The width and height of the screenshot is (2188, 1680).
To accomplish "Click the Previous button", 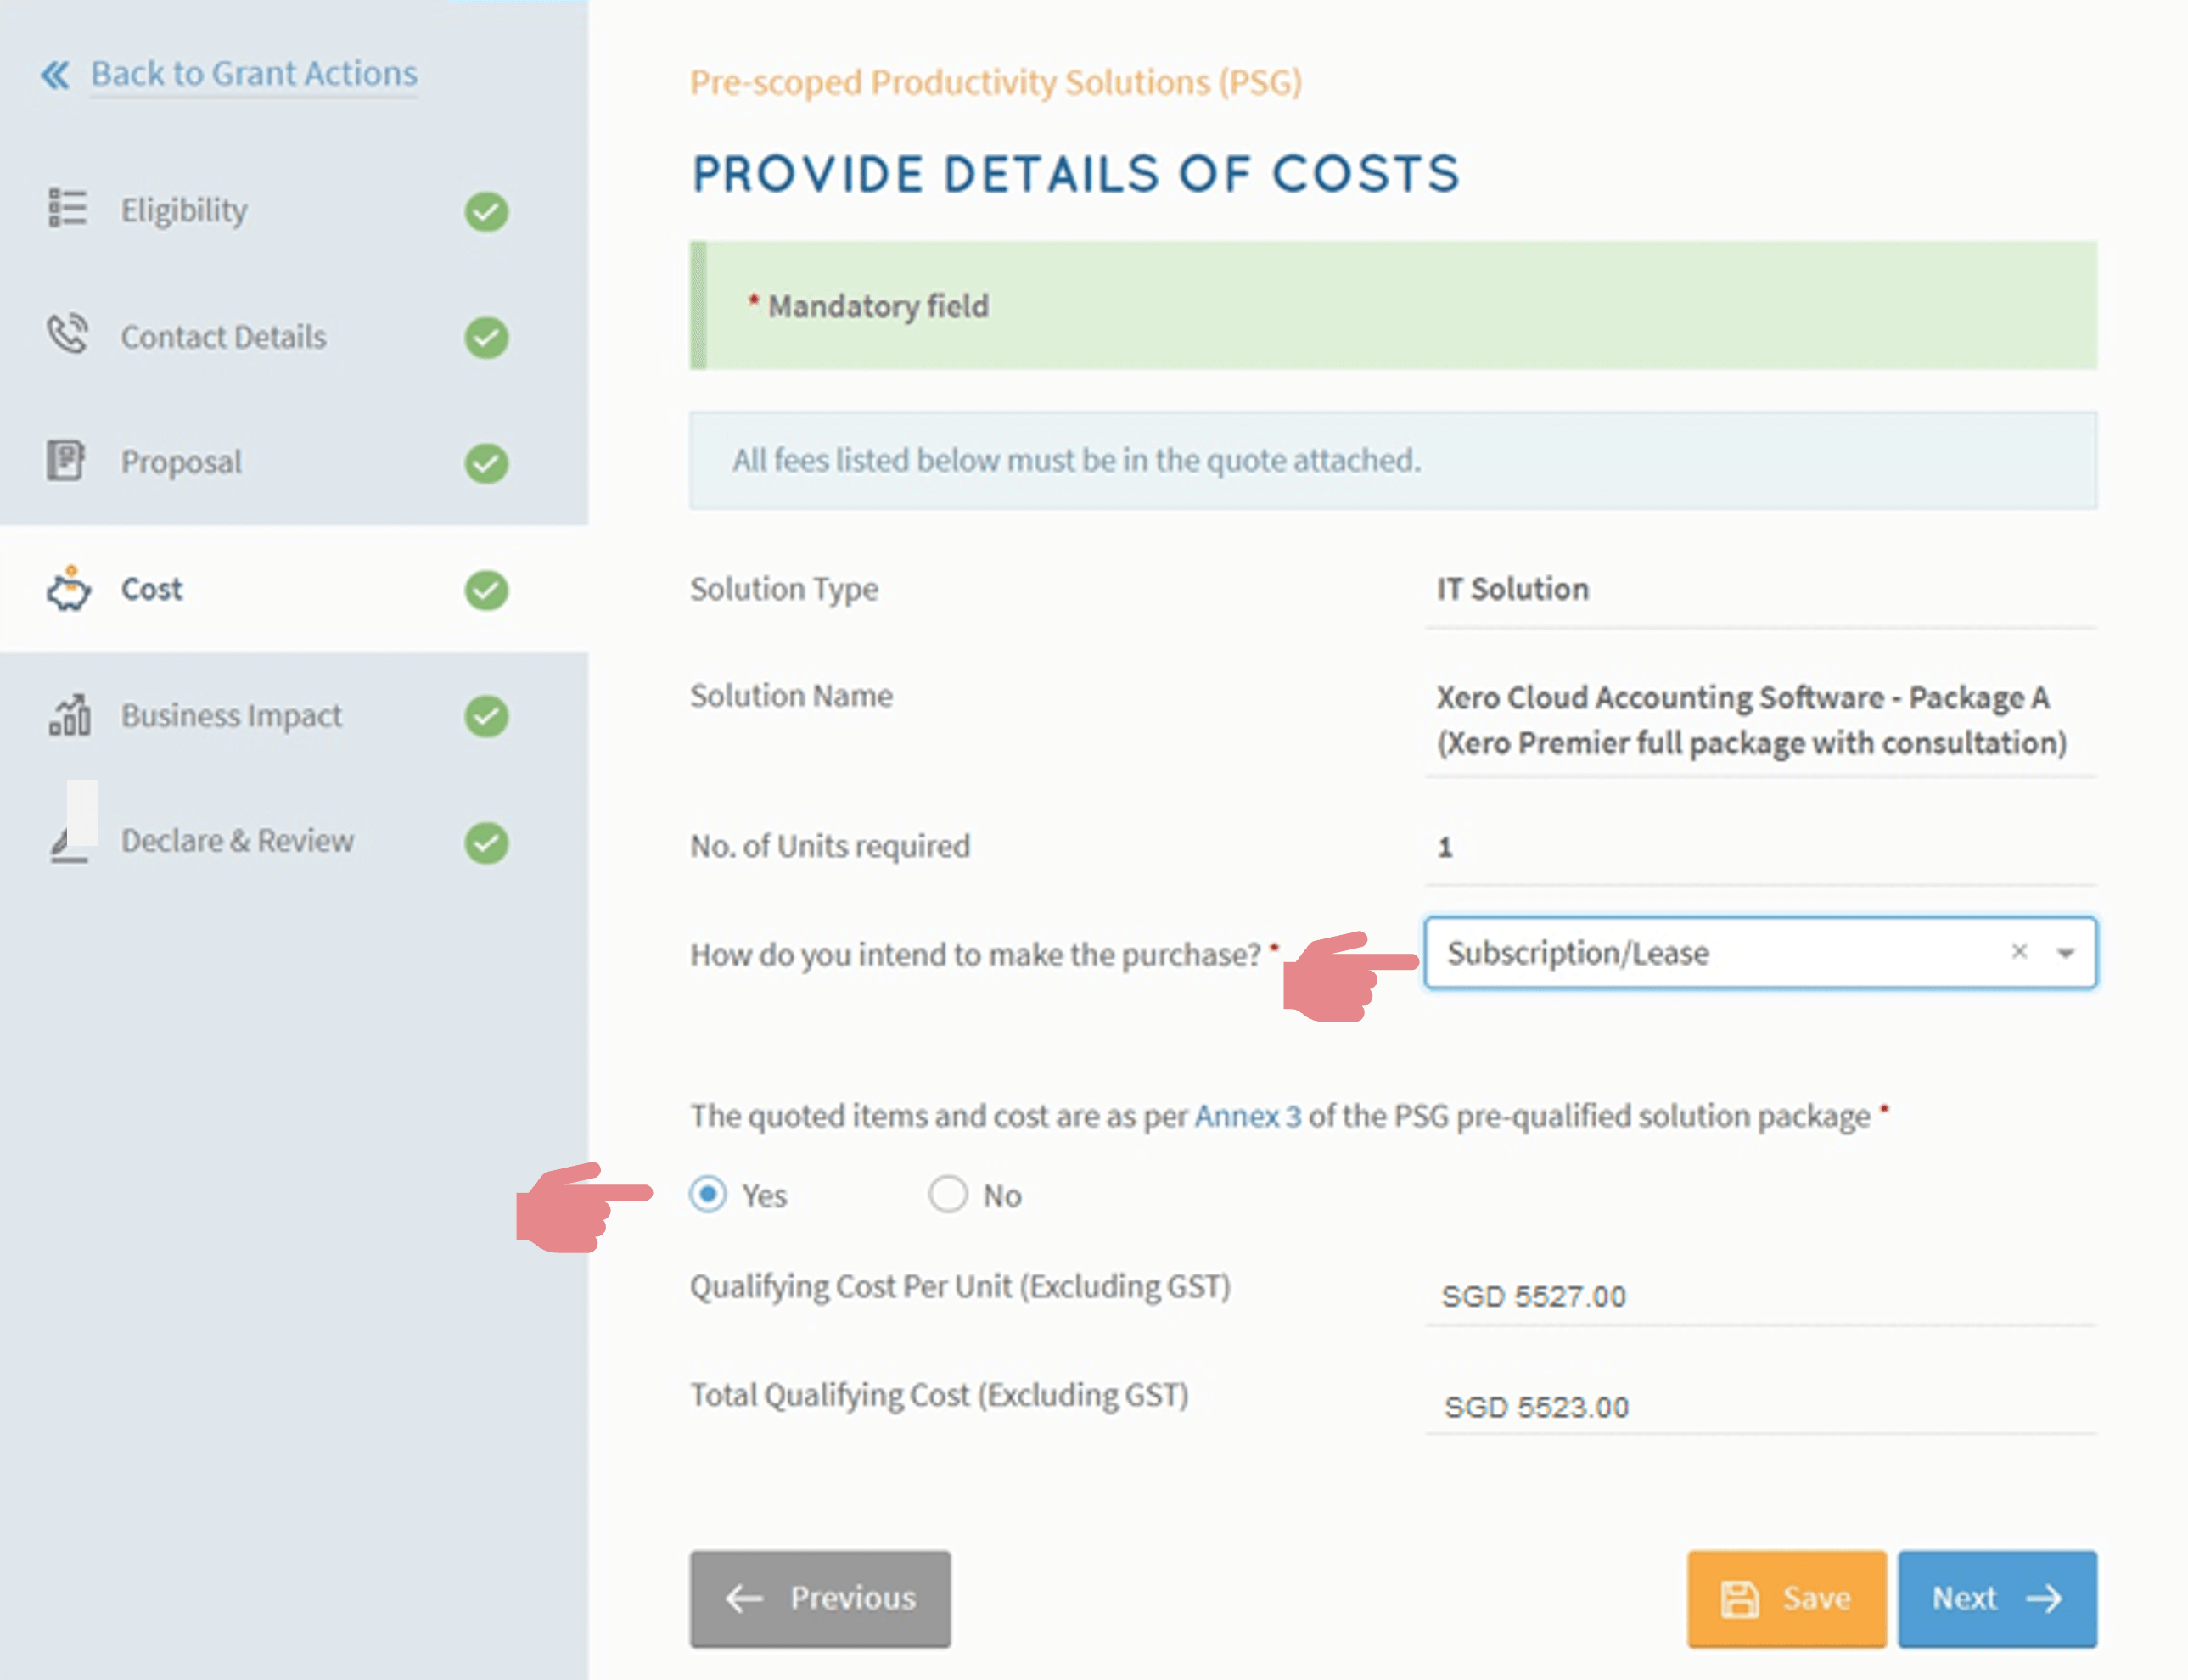I will click(x=820, y=1598).
